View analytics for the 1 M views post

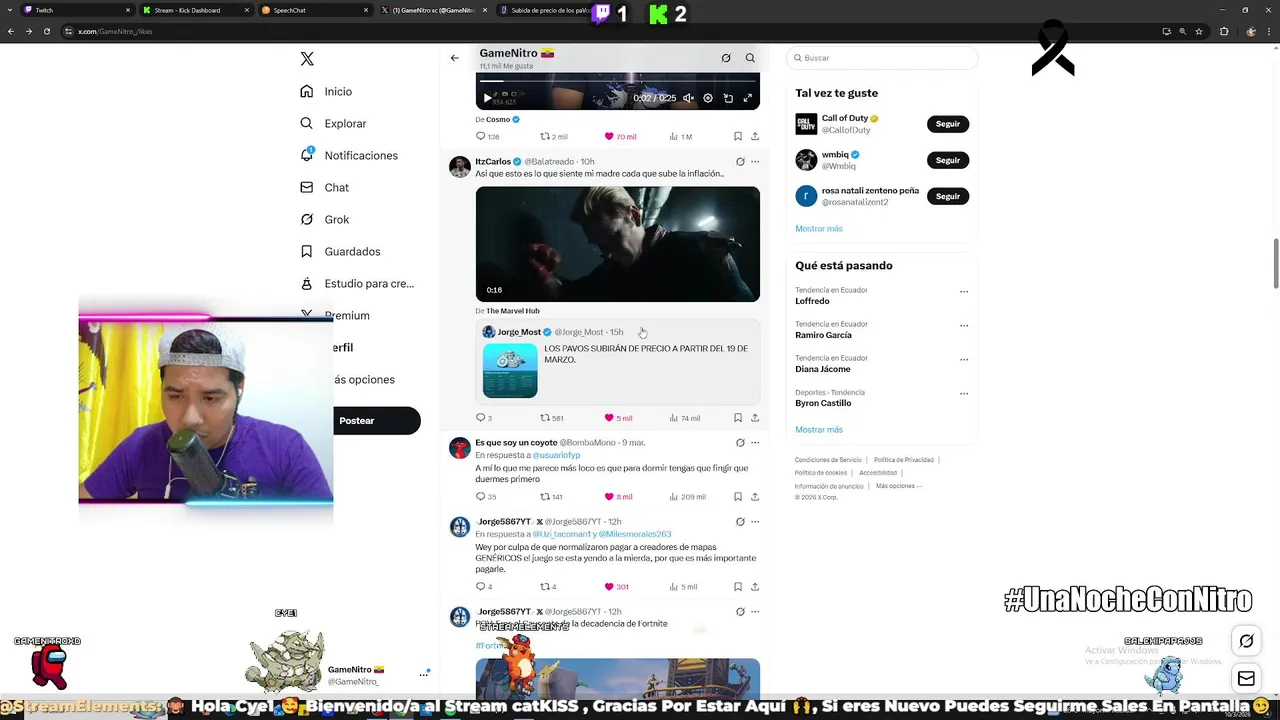click(680, 136)
